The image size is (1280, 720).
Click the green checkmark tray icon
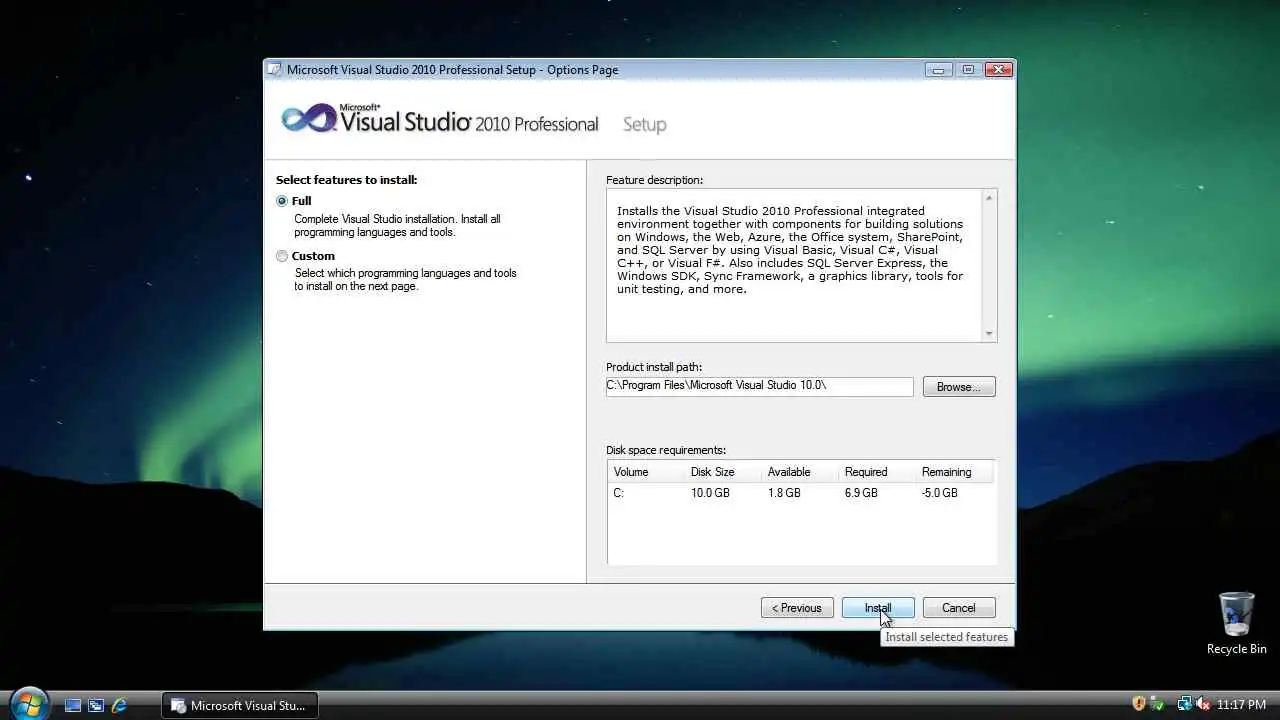pyautogui.click(x=1158, y=704)
